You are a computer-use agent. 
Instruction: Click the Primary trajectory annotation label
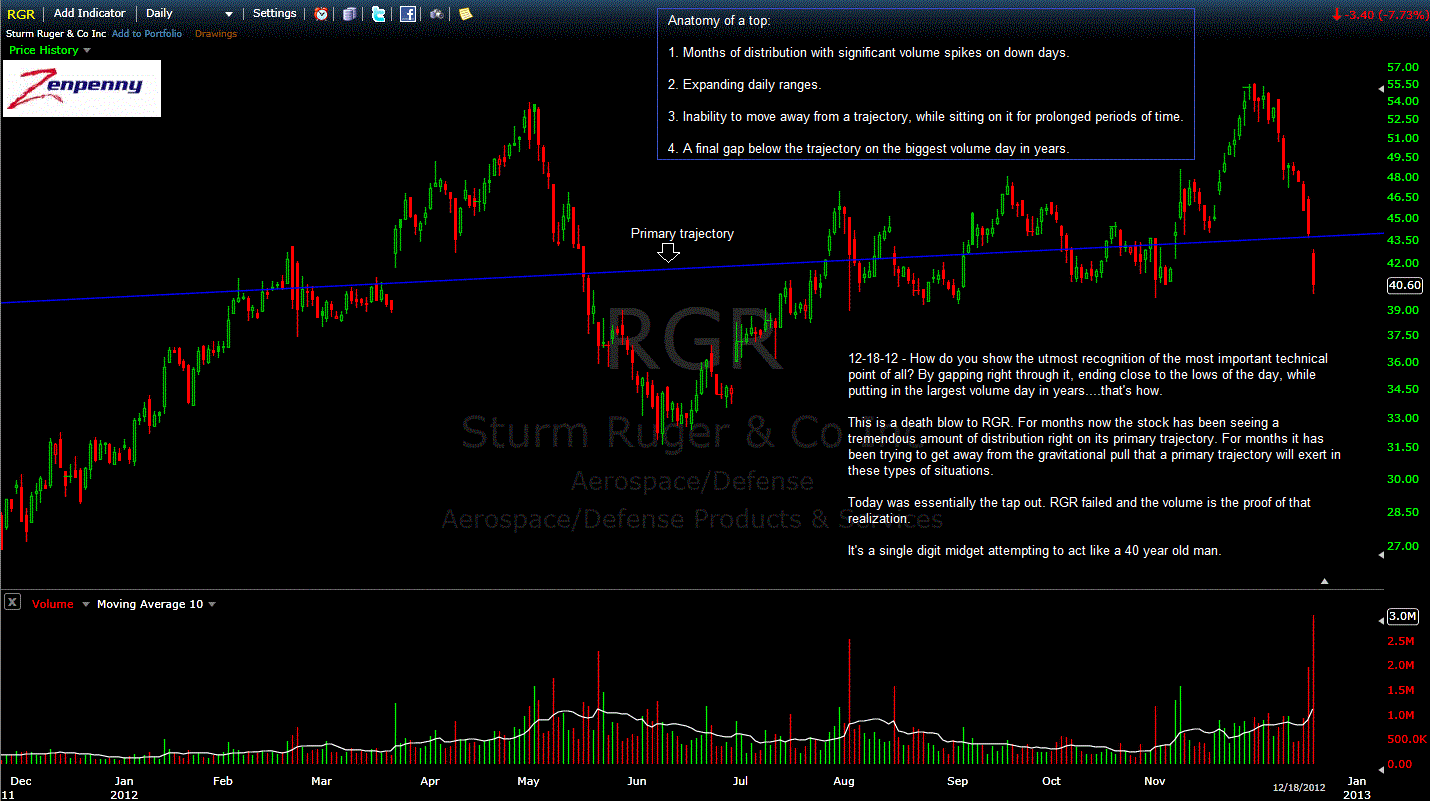pos(682,234)
